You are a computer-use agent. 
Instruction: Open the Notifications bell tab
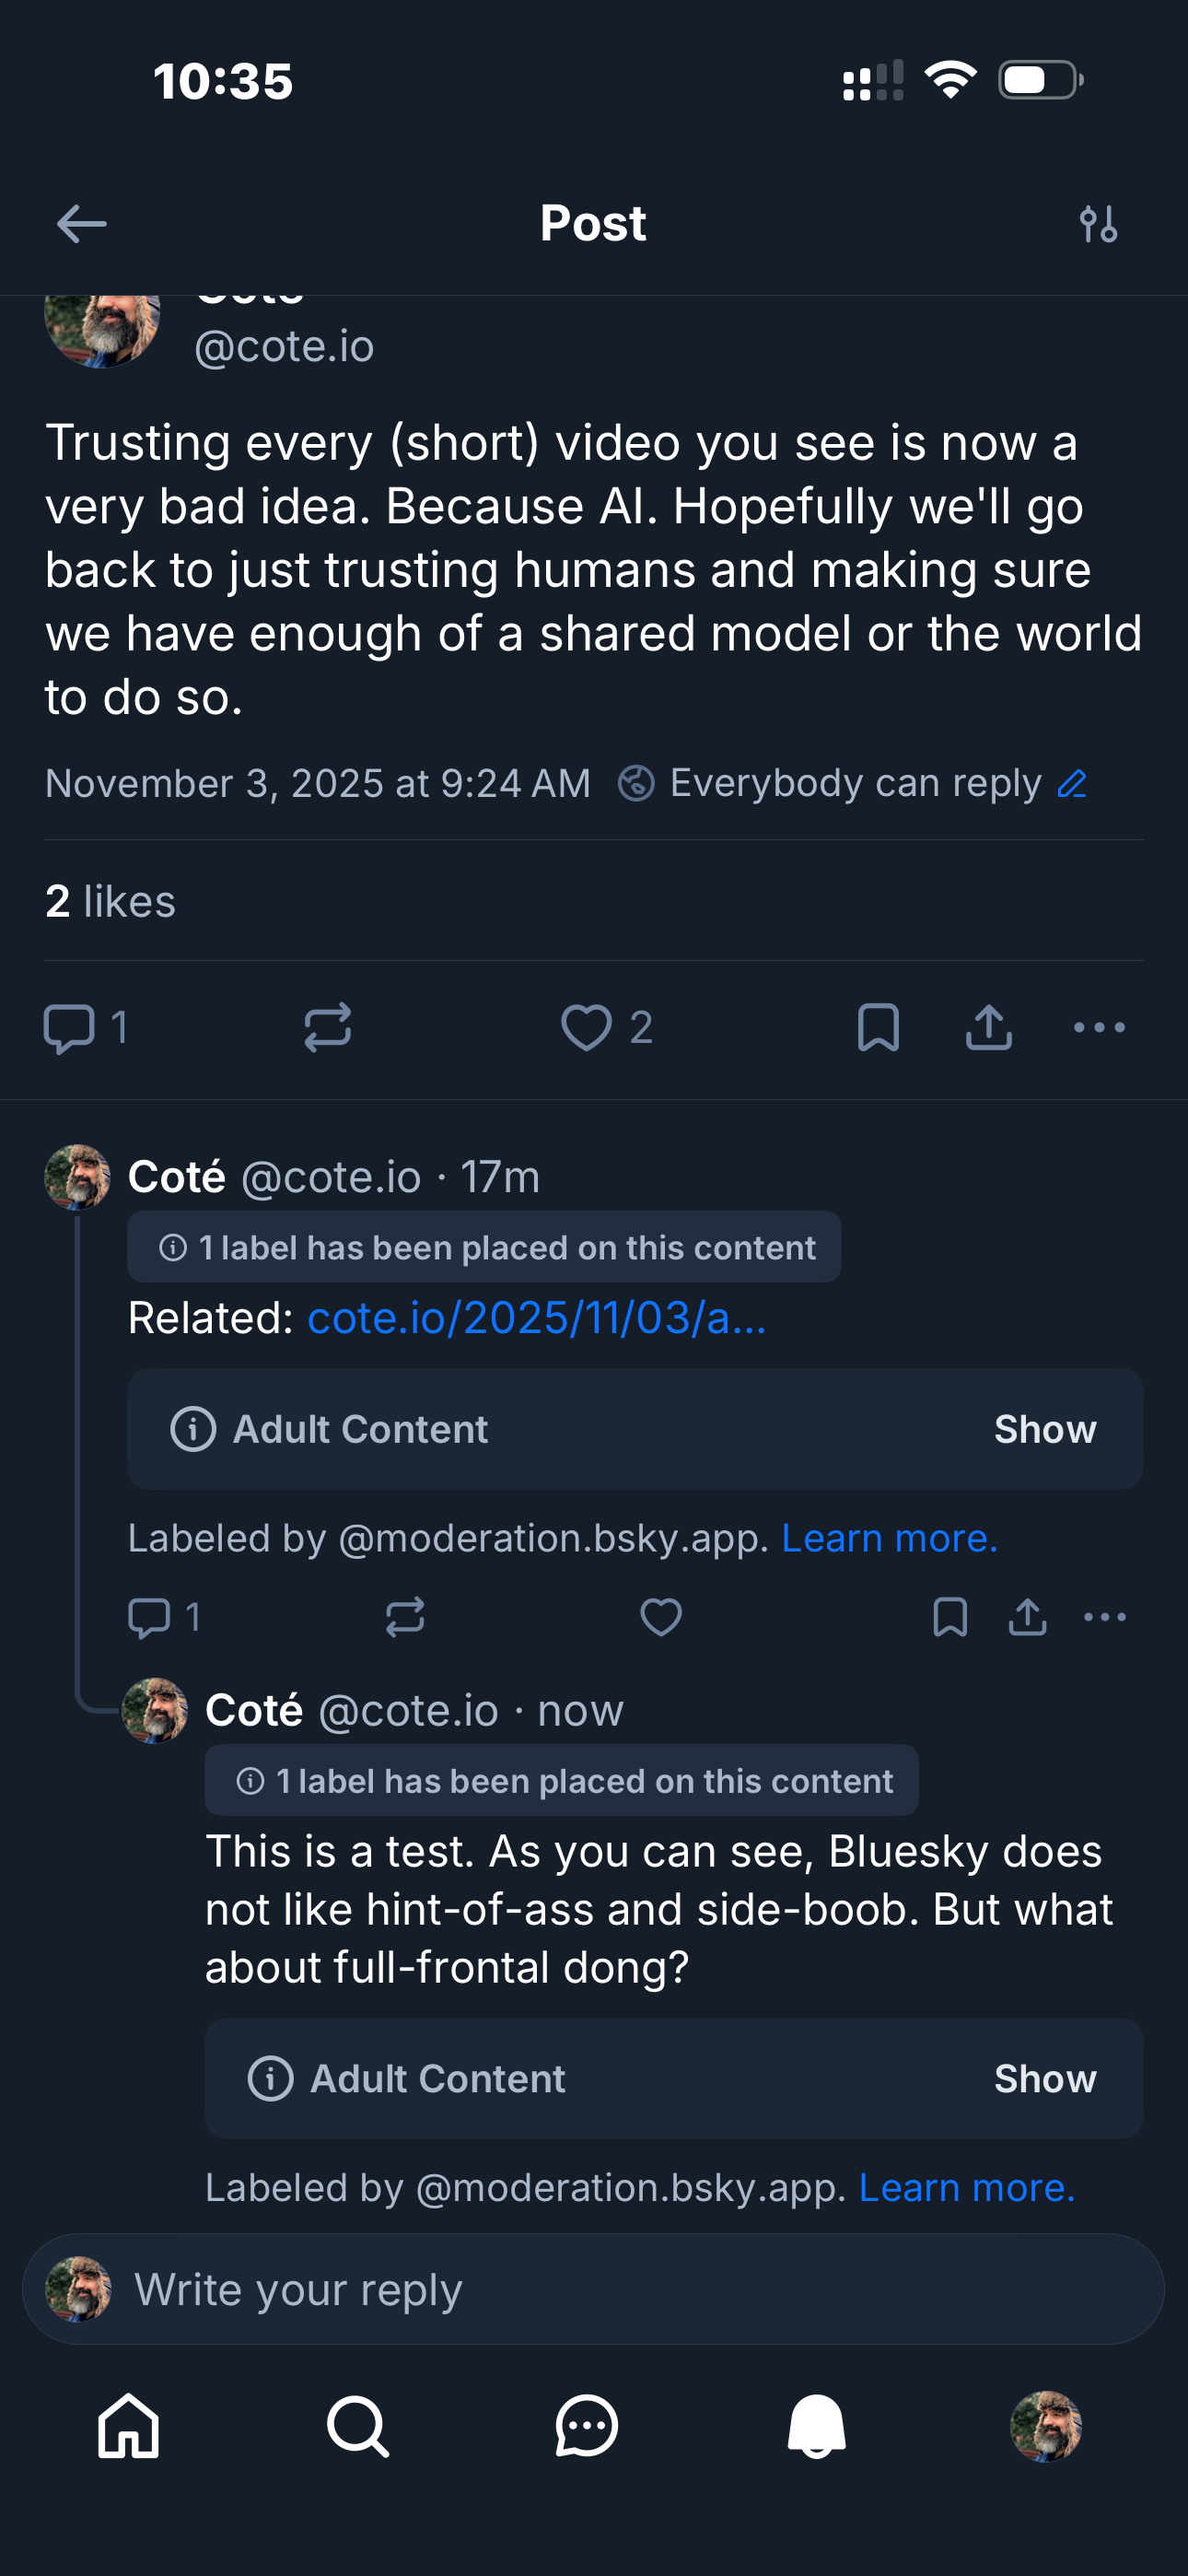coord(816,2426)
